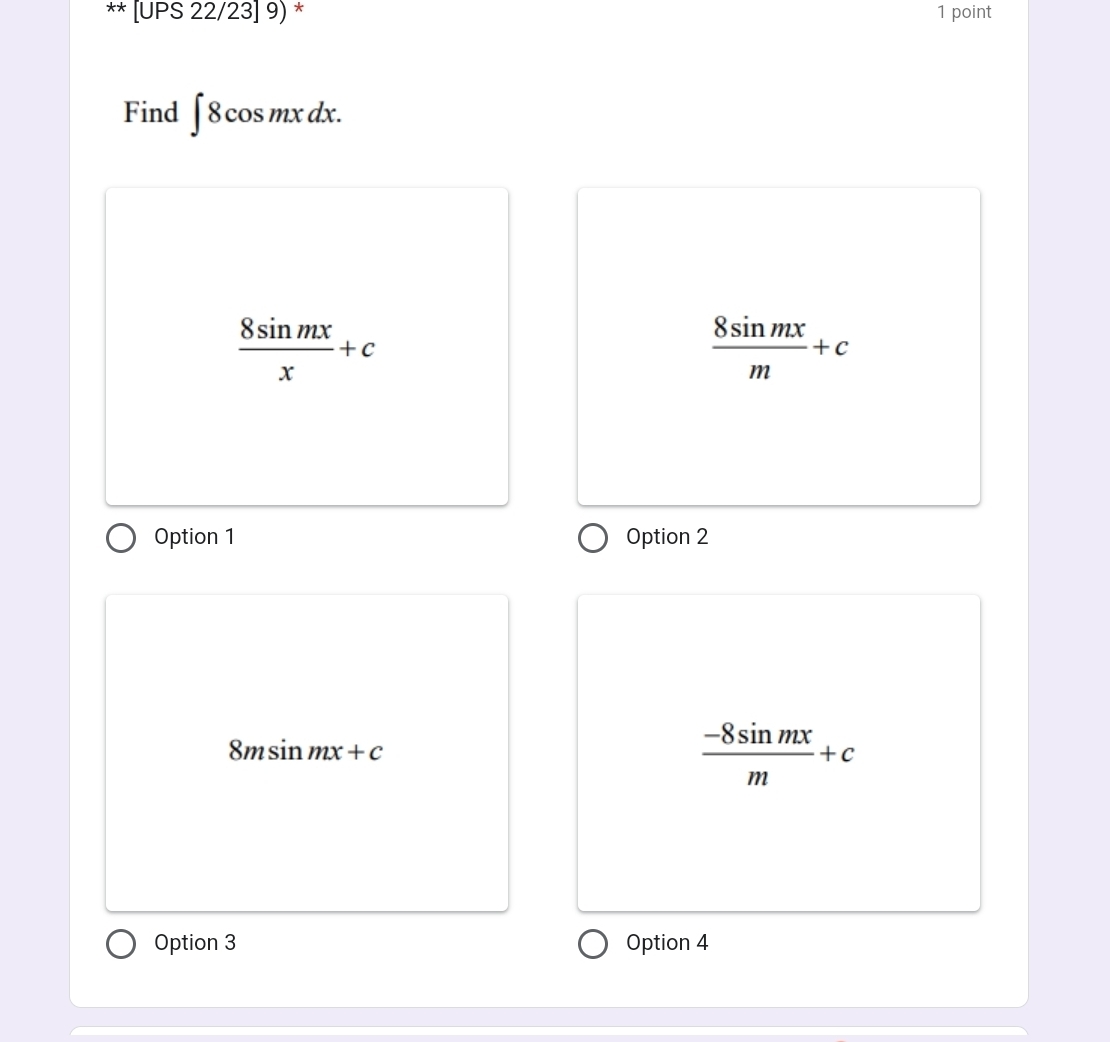This screenshot has height=1042, width=1110.
Task: Choose the Option 4 radio button
Action: click(x=593, y=944)
